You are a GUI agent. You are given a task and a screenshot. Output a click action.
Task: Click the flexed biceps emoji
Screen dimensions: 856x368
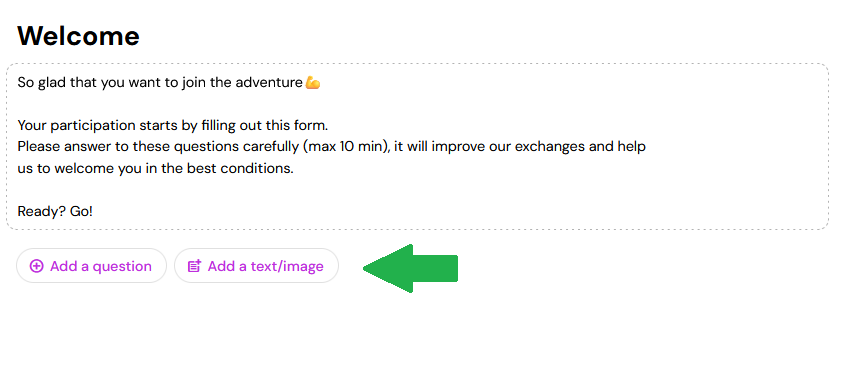[313, 83]
